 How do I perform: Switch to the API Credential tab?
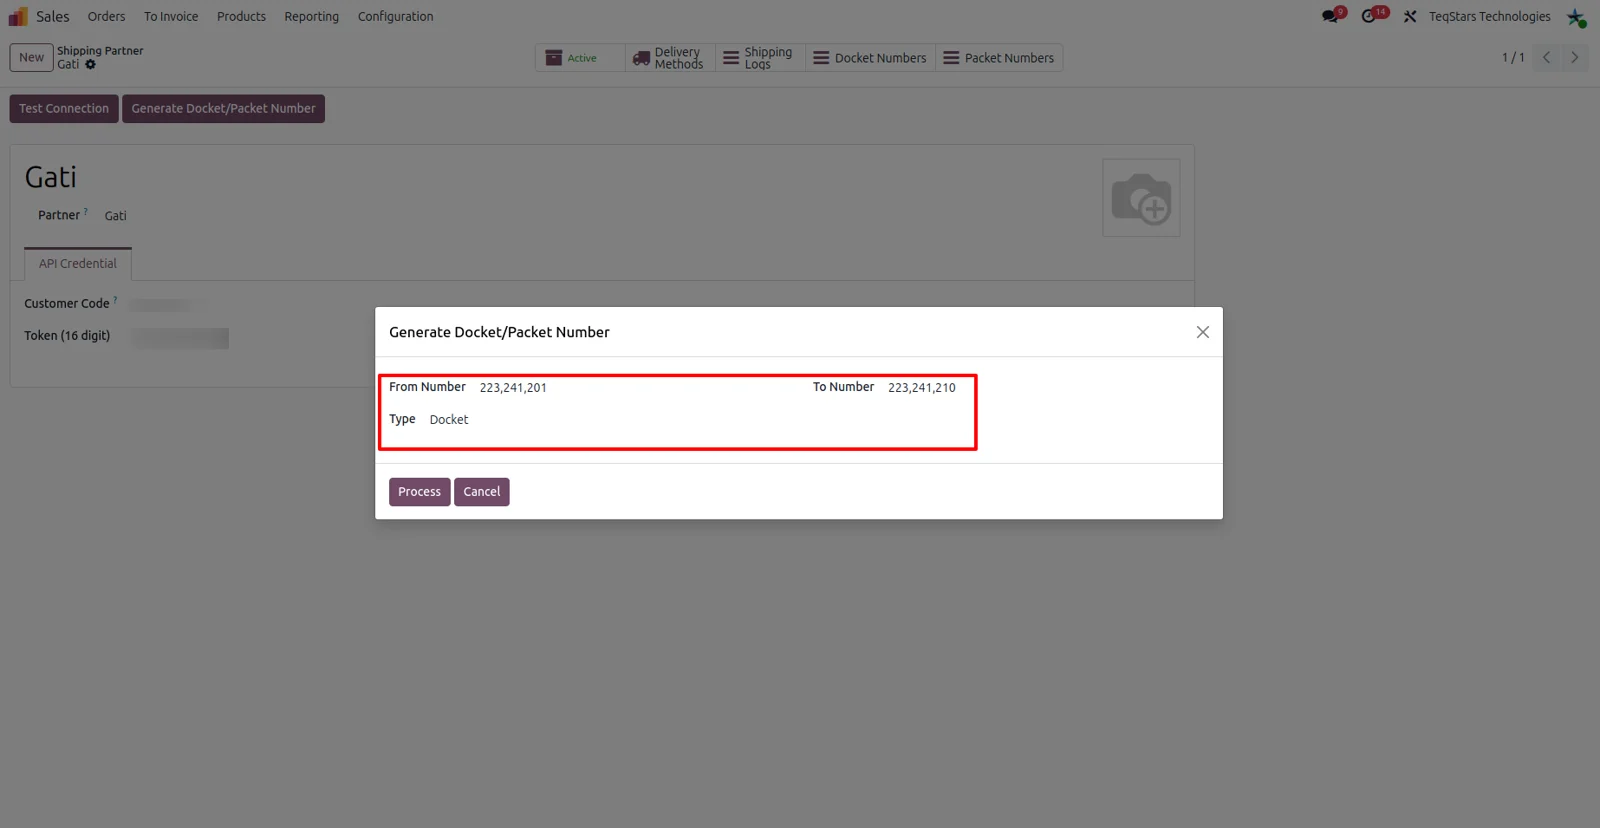pyautogui.click(x=78, y=264)
